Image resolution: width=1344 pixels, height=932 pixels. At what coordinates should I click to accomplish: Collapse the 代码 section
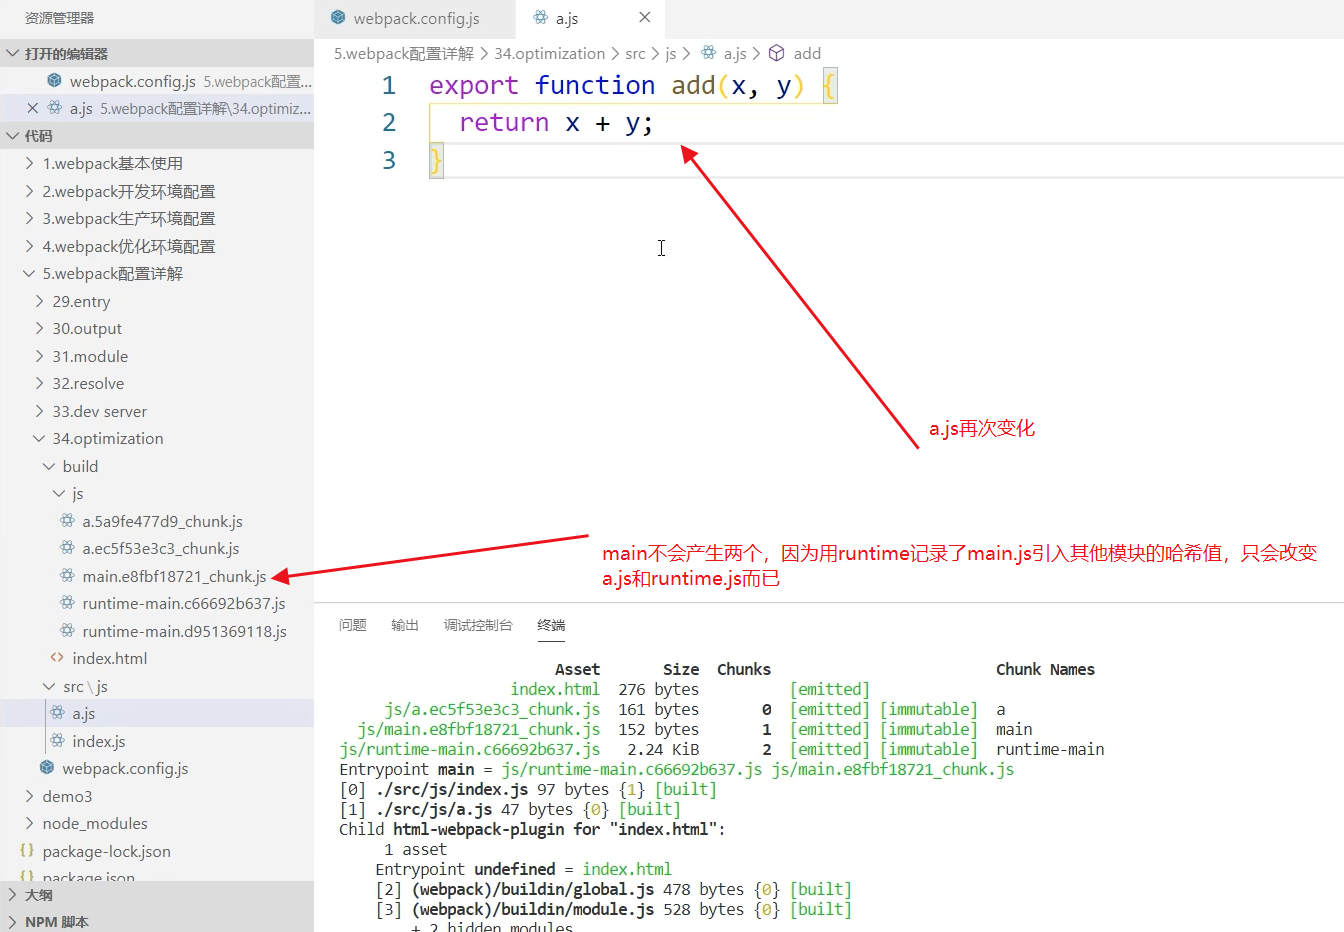pyautogui.click(x=157, y=136)
